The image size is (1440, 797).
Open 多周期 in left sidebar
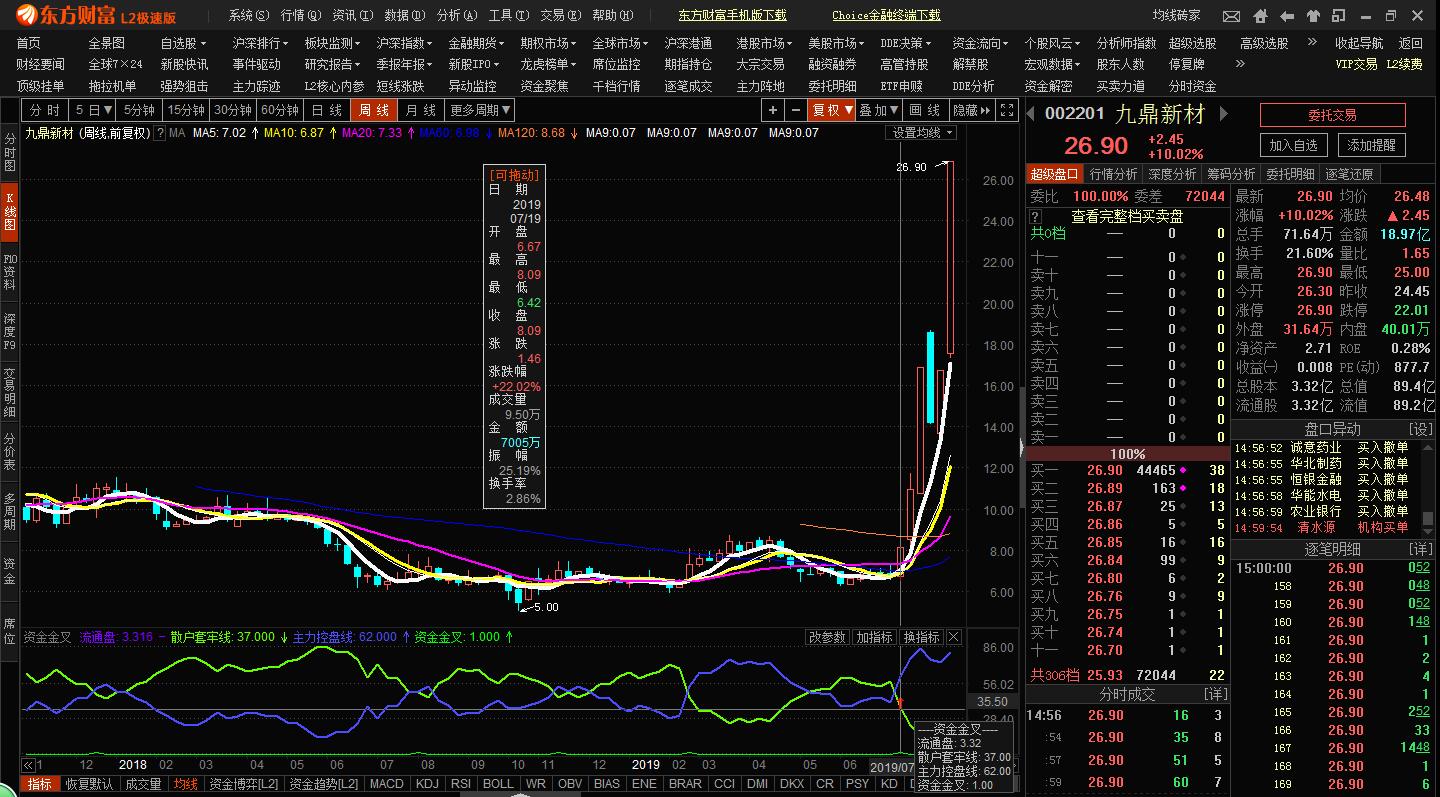tap(9, 511)
